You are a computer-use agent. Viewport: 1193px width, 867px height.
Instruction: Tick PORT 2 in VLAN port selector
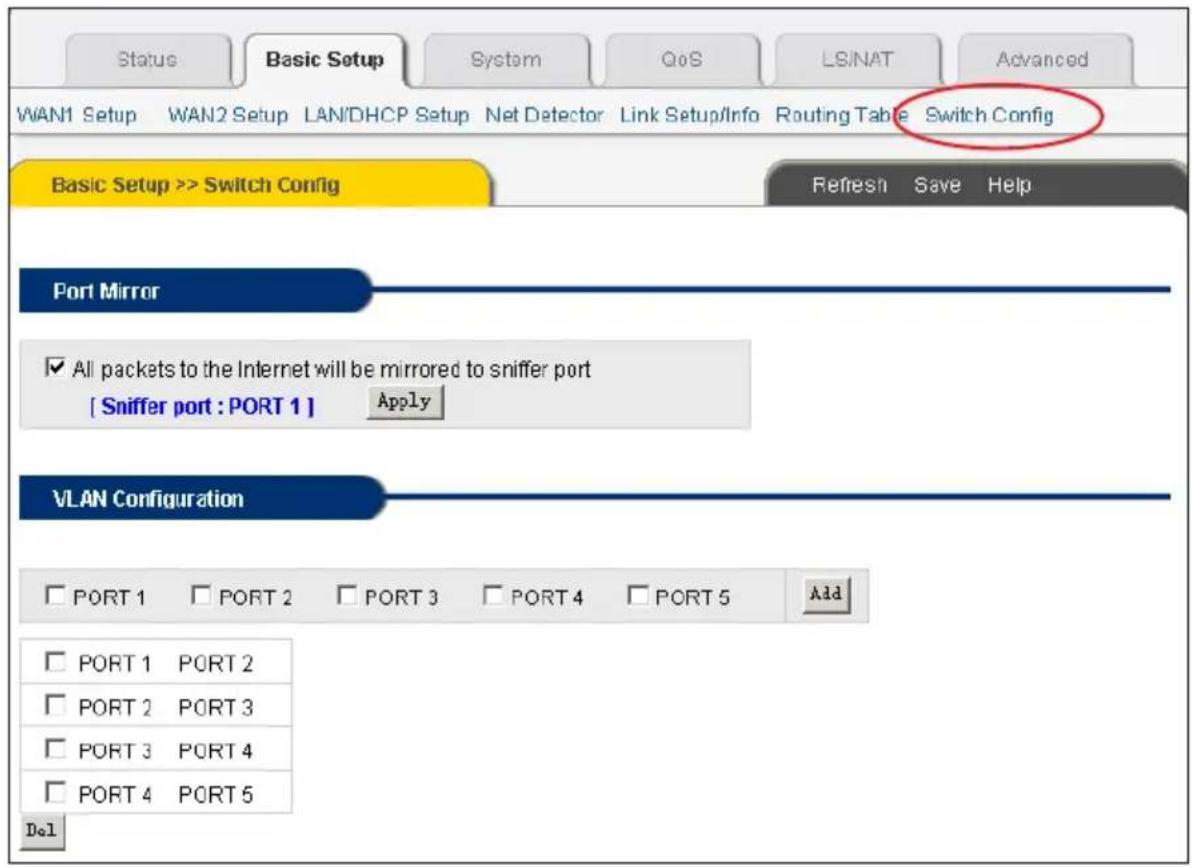[x=201, y=595]
